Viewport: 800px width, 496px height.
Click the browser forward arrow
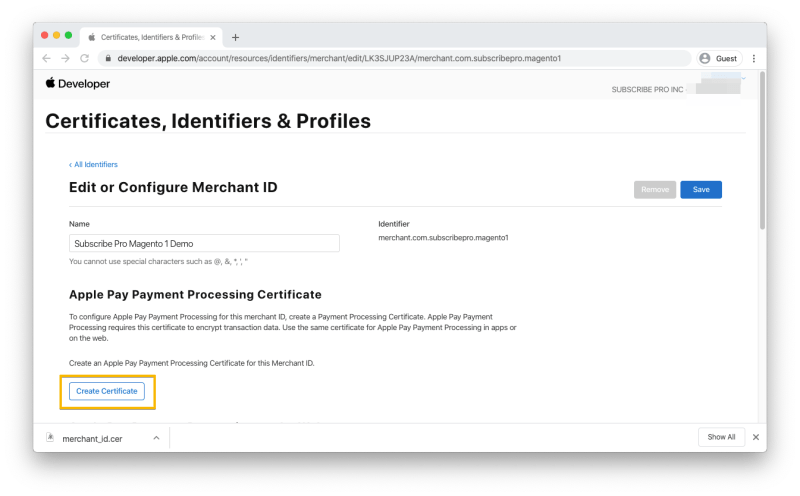tap(65, 58)
